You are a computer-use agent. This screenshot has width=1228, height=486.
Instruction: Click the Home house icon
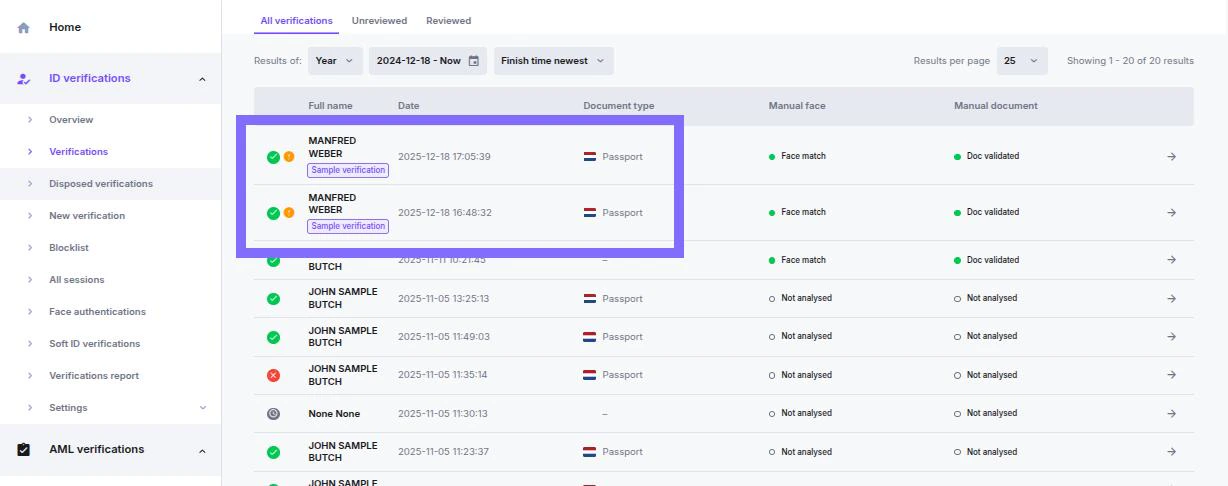(x=24, y=28)
